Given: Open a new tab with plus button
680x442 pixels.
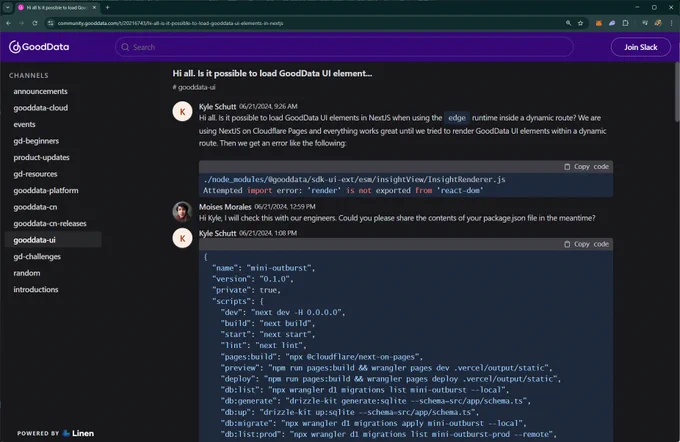Looking at the screenshot, I should (x=108, y=7).
